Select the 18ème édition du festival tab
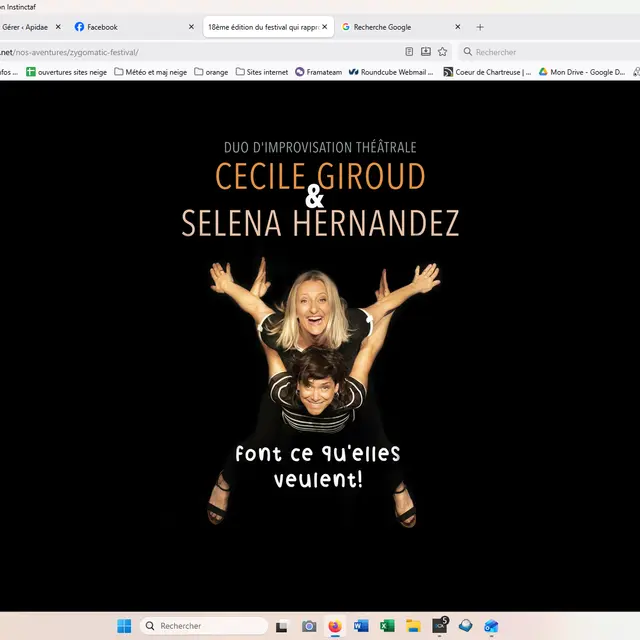 [x=268, y=27]
